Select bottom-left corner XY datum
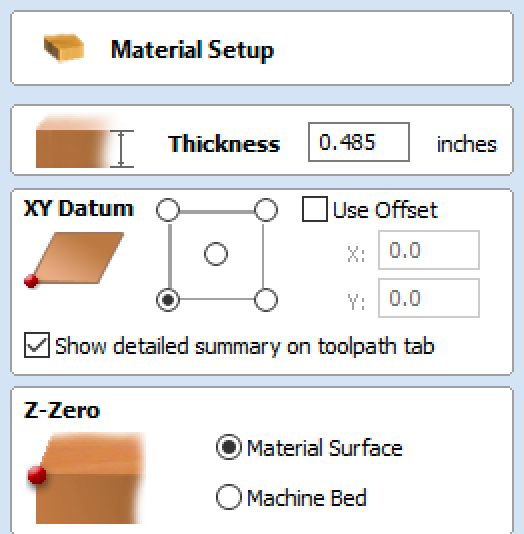Viewport: 524px width, 534px height. pyautogui.click(x=168, y=300)
